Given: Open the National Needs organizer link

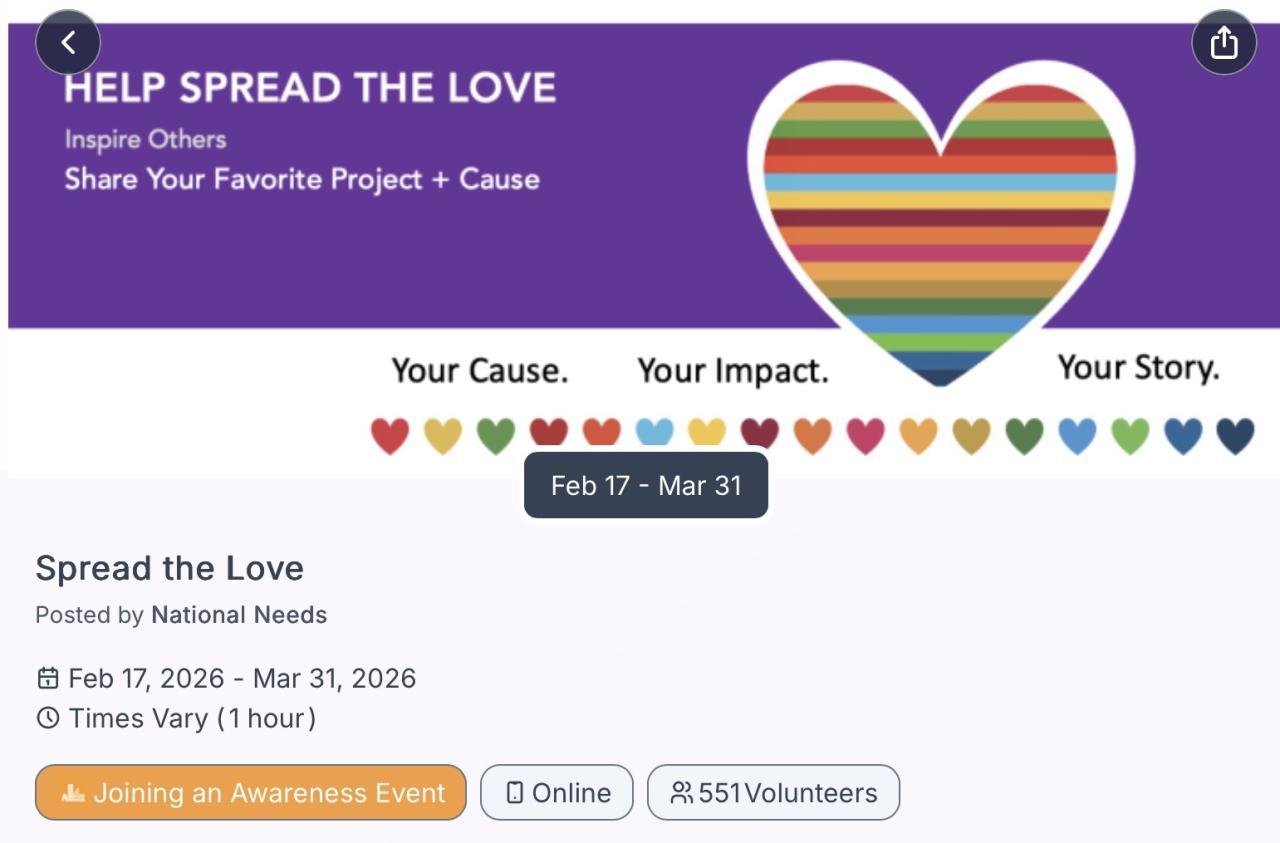Looking at the screenshot, I should 239,615.
